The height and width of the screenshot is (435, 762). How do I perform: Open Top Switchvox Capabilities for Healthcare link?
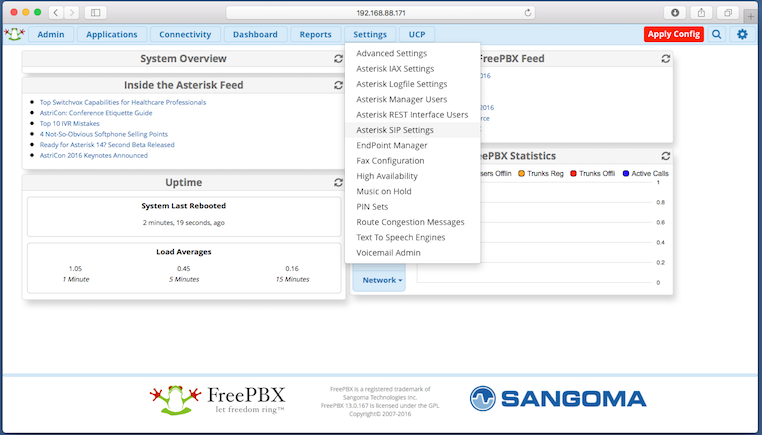click(x=123, y=102)
